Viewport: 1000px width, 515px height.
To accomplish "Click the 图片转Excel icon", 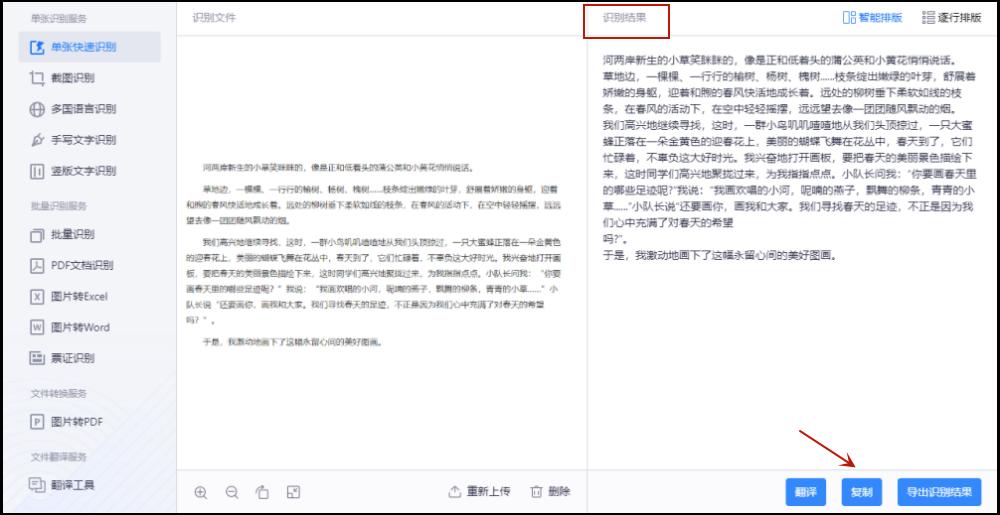I will point(38,296).
